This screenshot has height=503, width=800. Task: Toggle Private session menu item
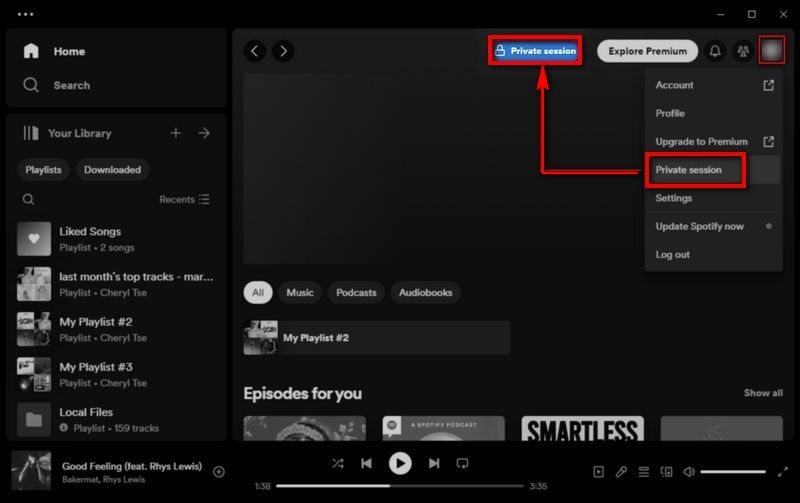[714, 170]
